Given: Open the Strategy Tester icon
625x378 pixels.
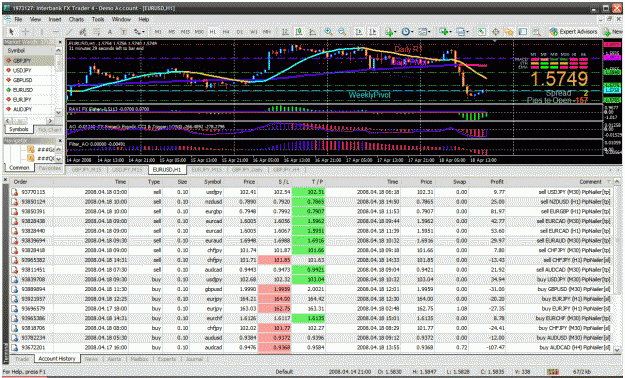Looking at the screenshot, I should tap(537, 32).
